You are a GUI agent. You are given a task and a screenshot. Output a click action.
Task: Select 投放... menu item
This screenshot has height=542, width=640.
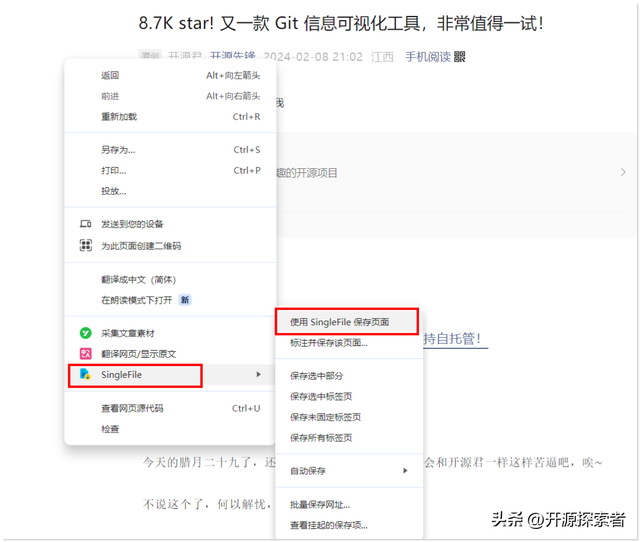click(x=170, y=191)
